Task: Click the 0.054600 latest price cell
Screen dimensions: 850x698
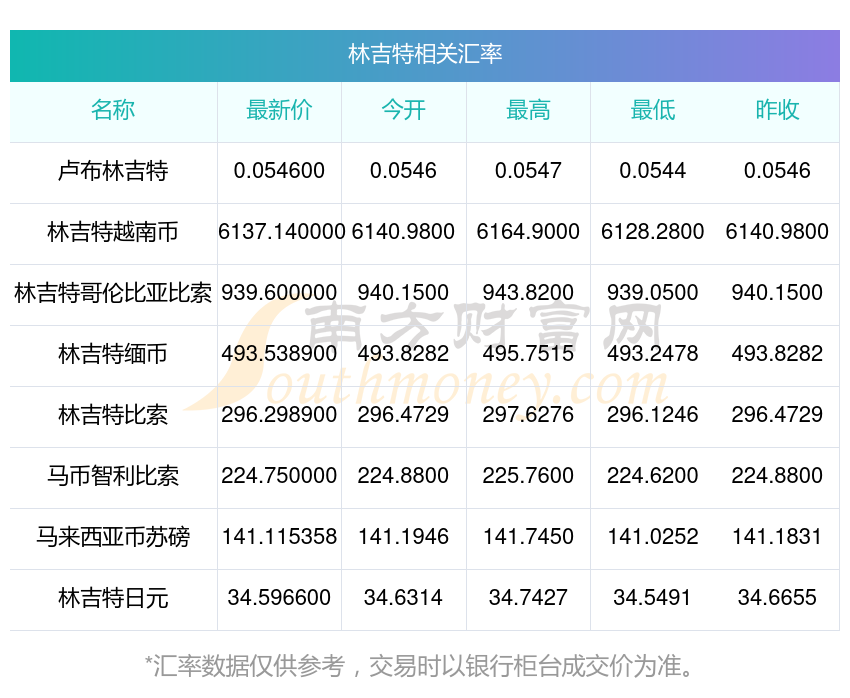Action: [279, 171]
